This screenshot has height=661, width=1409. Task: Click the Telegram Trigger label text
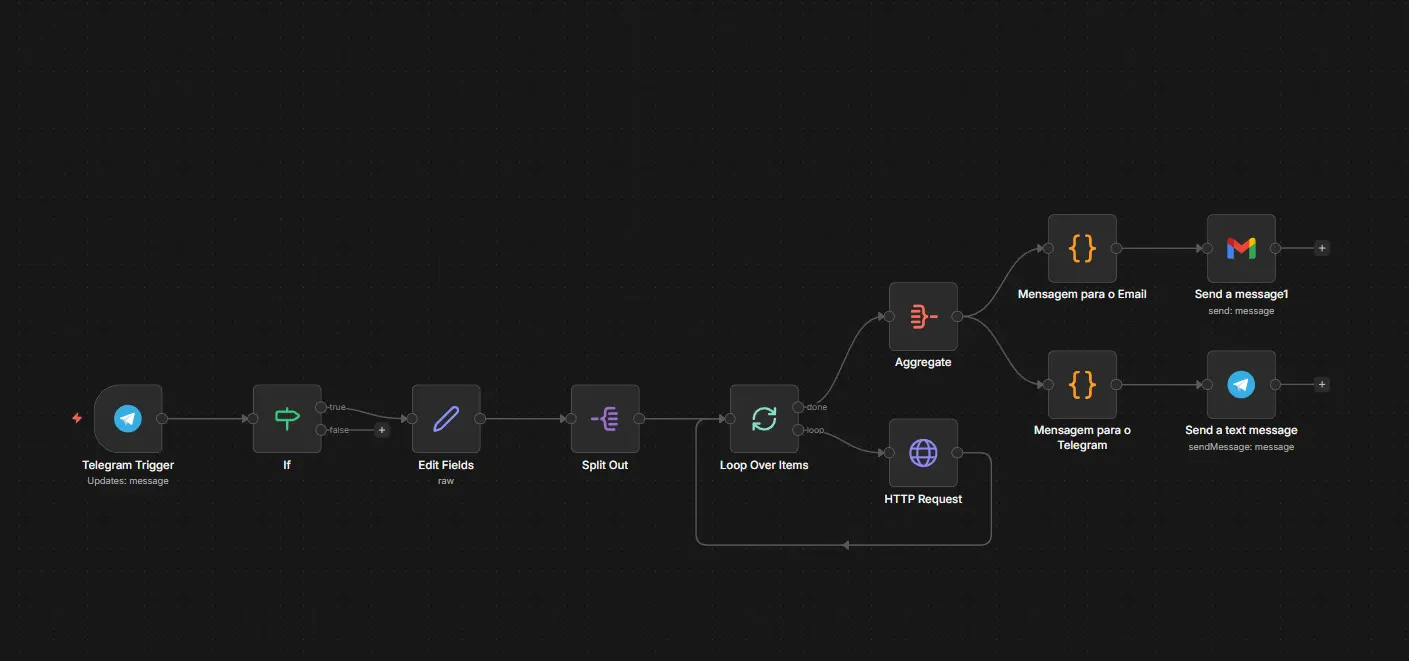point(128,465)
